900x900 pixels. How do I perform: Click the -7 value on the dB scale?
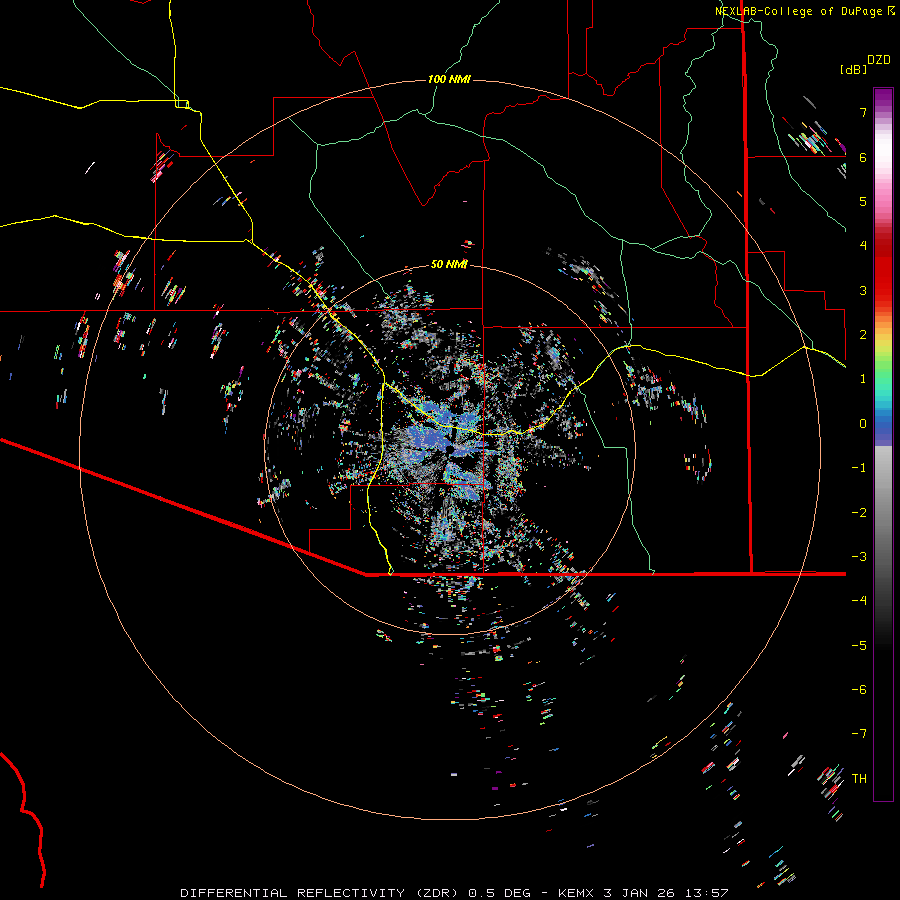858,734
